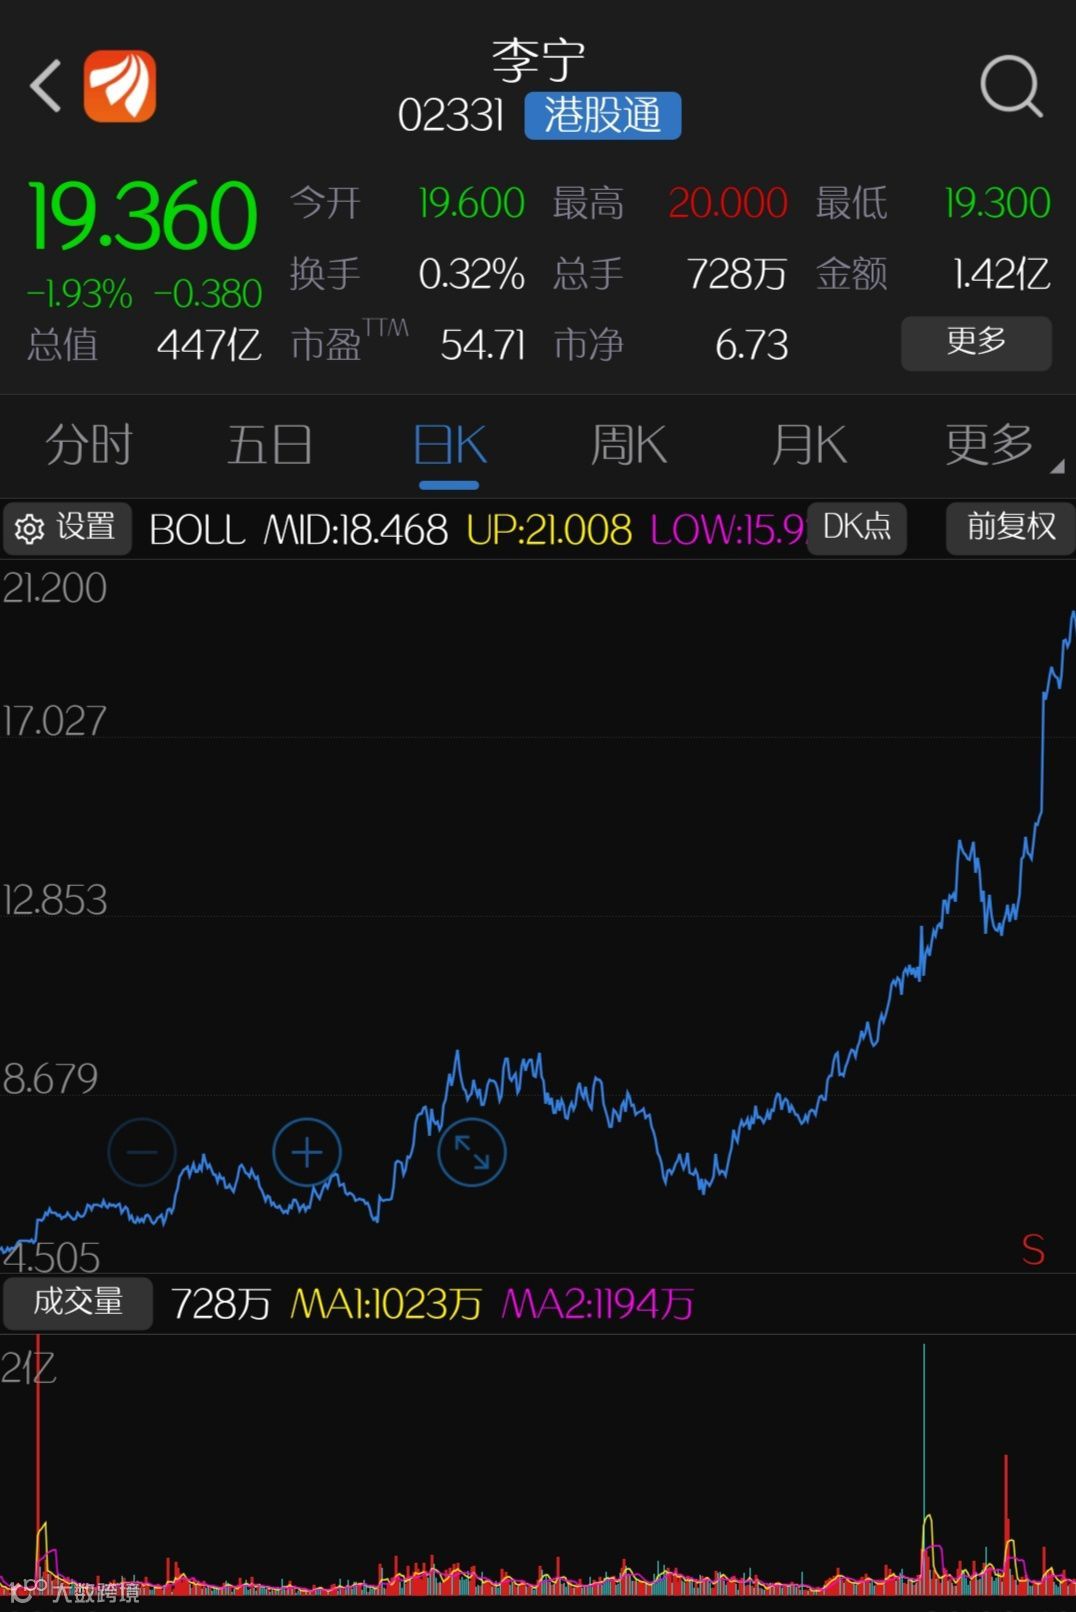Select the 月K tab
This screenshot has width=1076, height=1612.
click(x=808, y=445)
